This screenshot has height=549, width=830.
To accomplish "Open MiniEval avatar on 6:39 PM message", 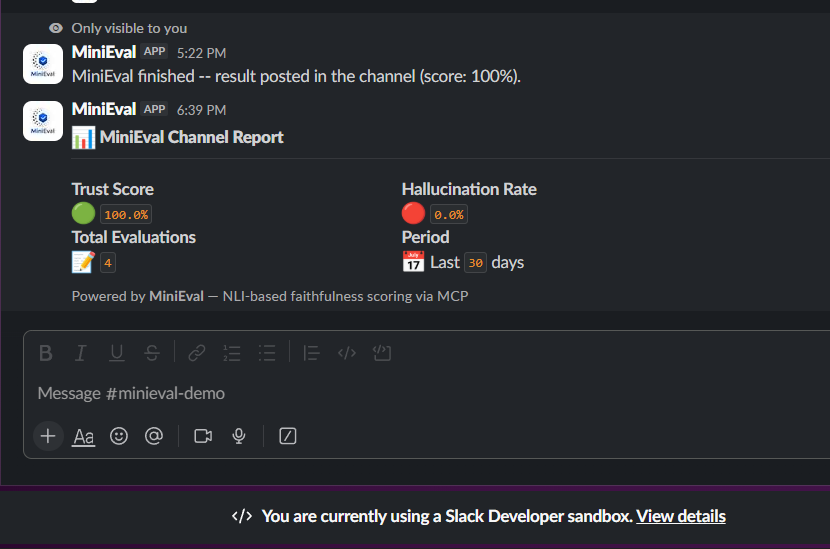I will [x=43, y=121].
